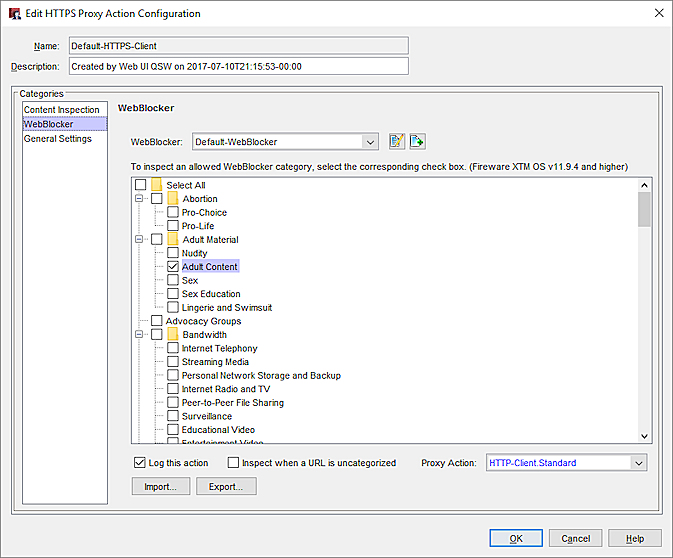Click the Abortion category folder icon
The image size is (673, 558).
click(x=173, y=199)
